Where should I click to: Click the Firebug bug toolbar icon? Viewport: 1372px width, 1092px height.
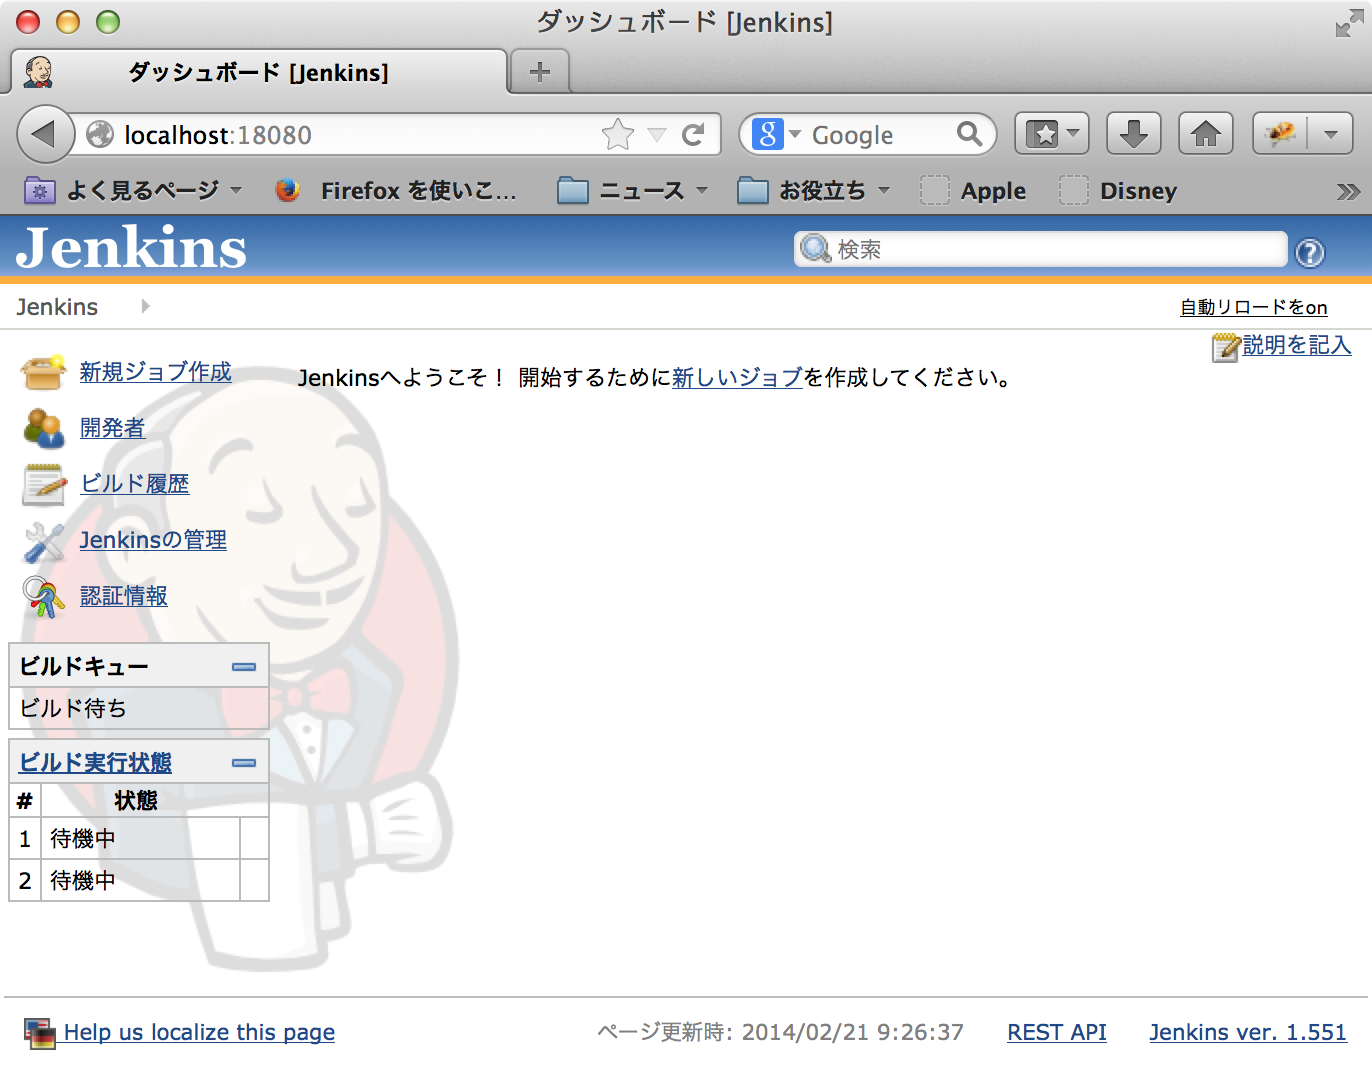1281,134
